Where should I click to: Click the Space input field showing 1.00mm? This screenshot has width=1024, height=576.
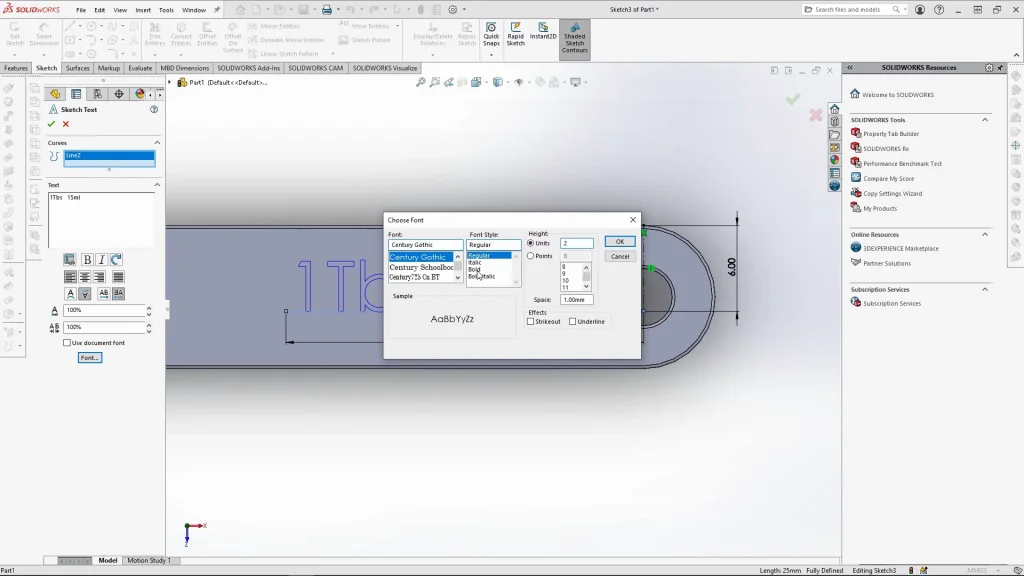pyautogui.click(x=577, y=300)
